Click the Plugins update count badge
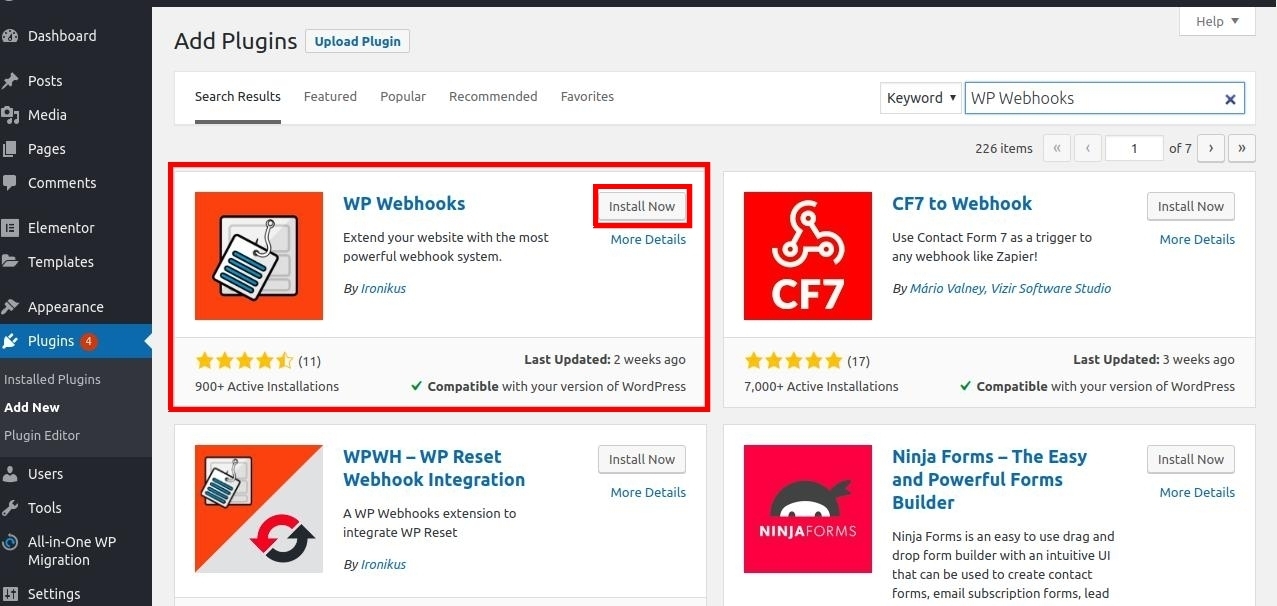Image resolution: width=1277 pixels, height=606 pixels. click(x=89, y=341)
